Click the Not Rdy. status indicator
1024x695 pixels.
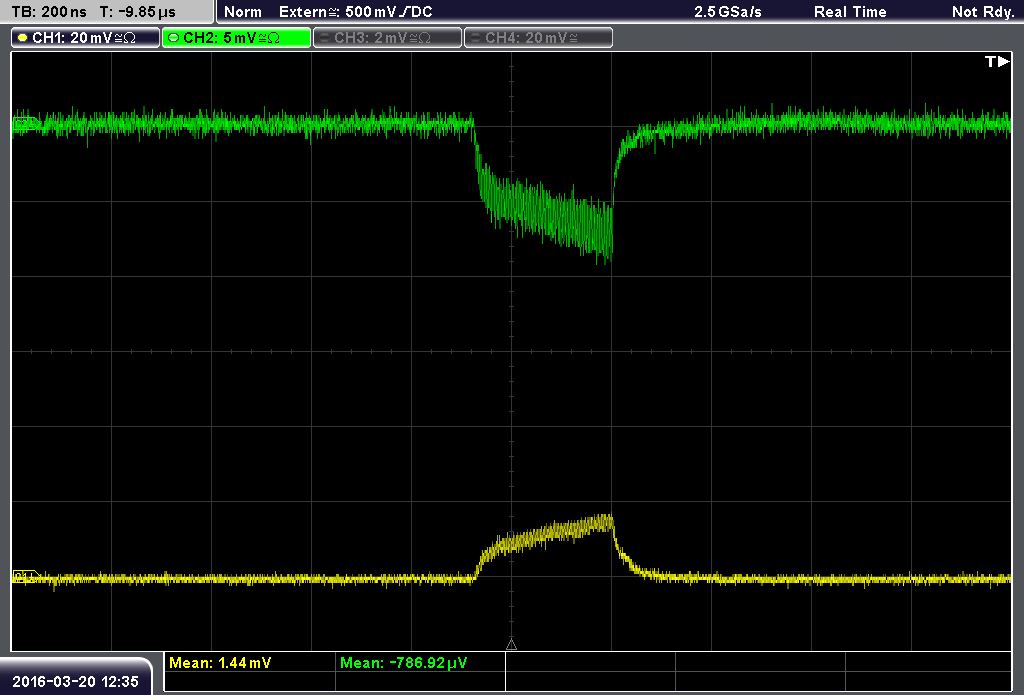point(983,12)
